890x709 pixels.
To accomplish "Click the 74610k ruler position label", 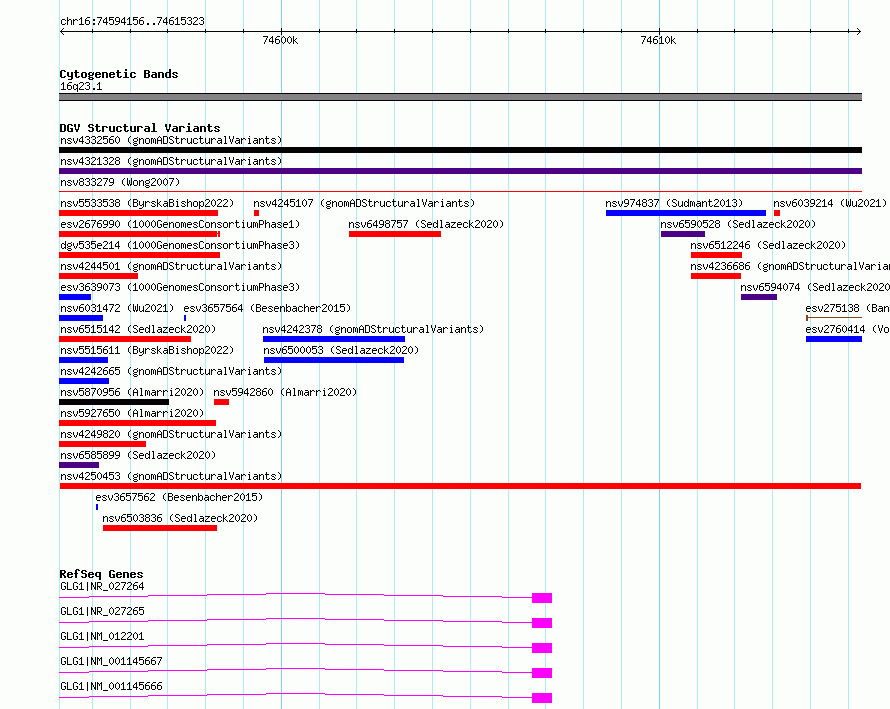I will (658, 40).
